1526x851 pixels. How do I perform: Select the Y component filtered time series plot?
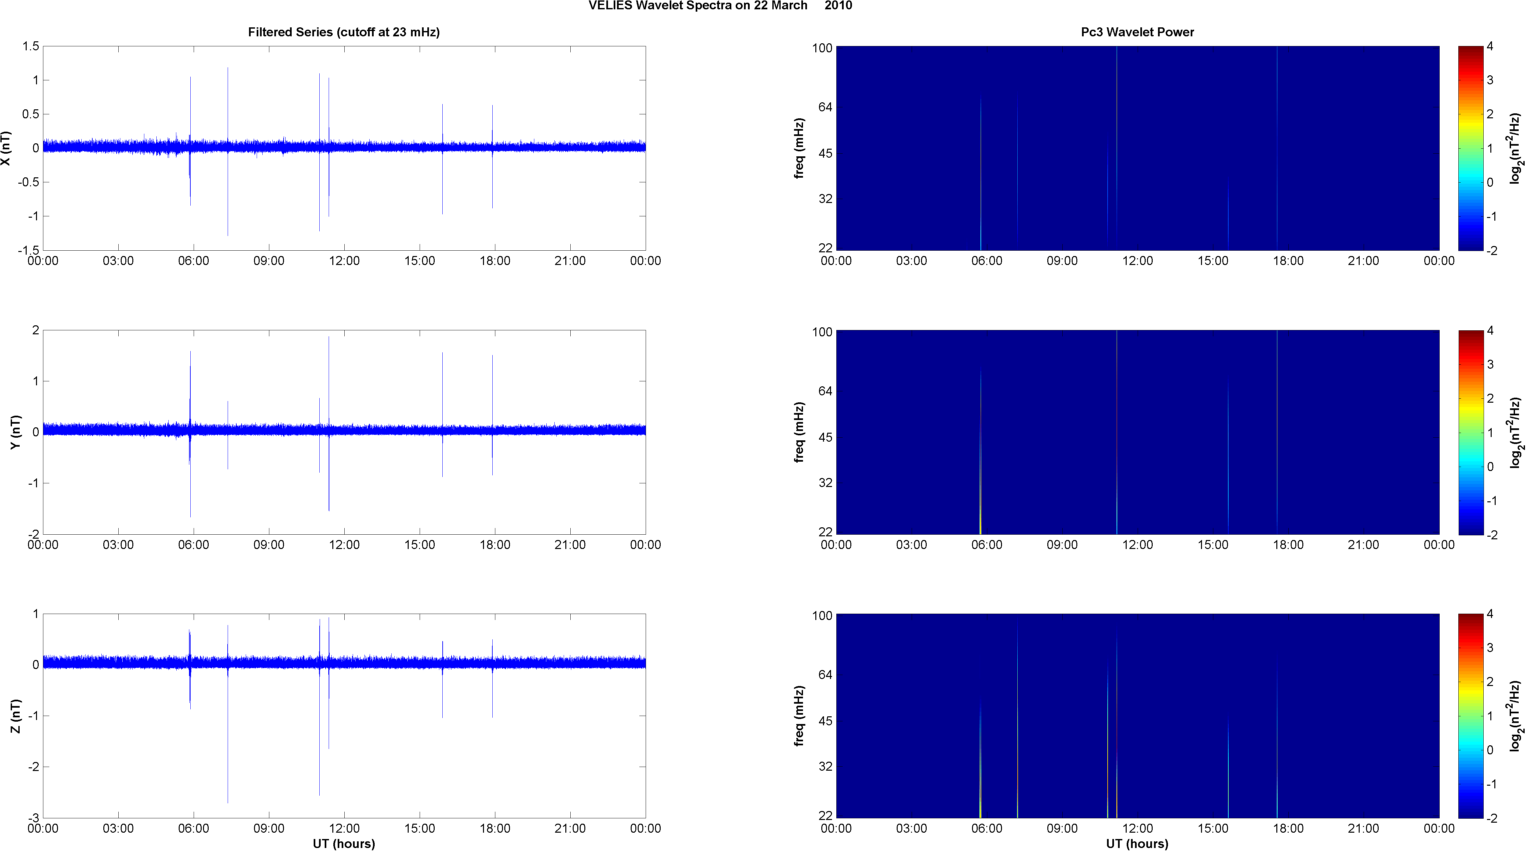coord(344,432)
